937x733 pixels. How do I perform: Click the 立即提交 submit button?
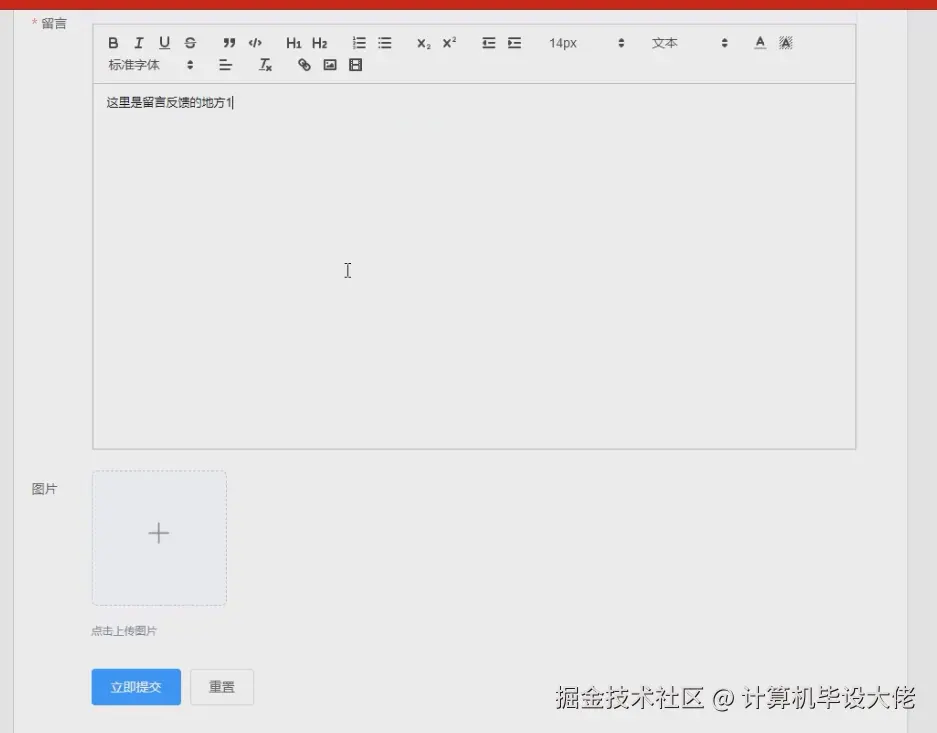135,687
